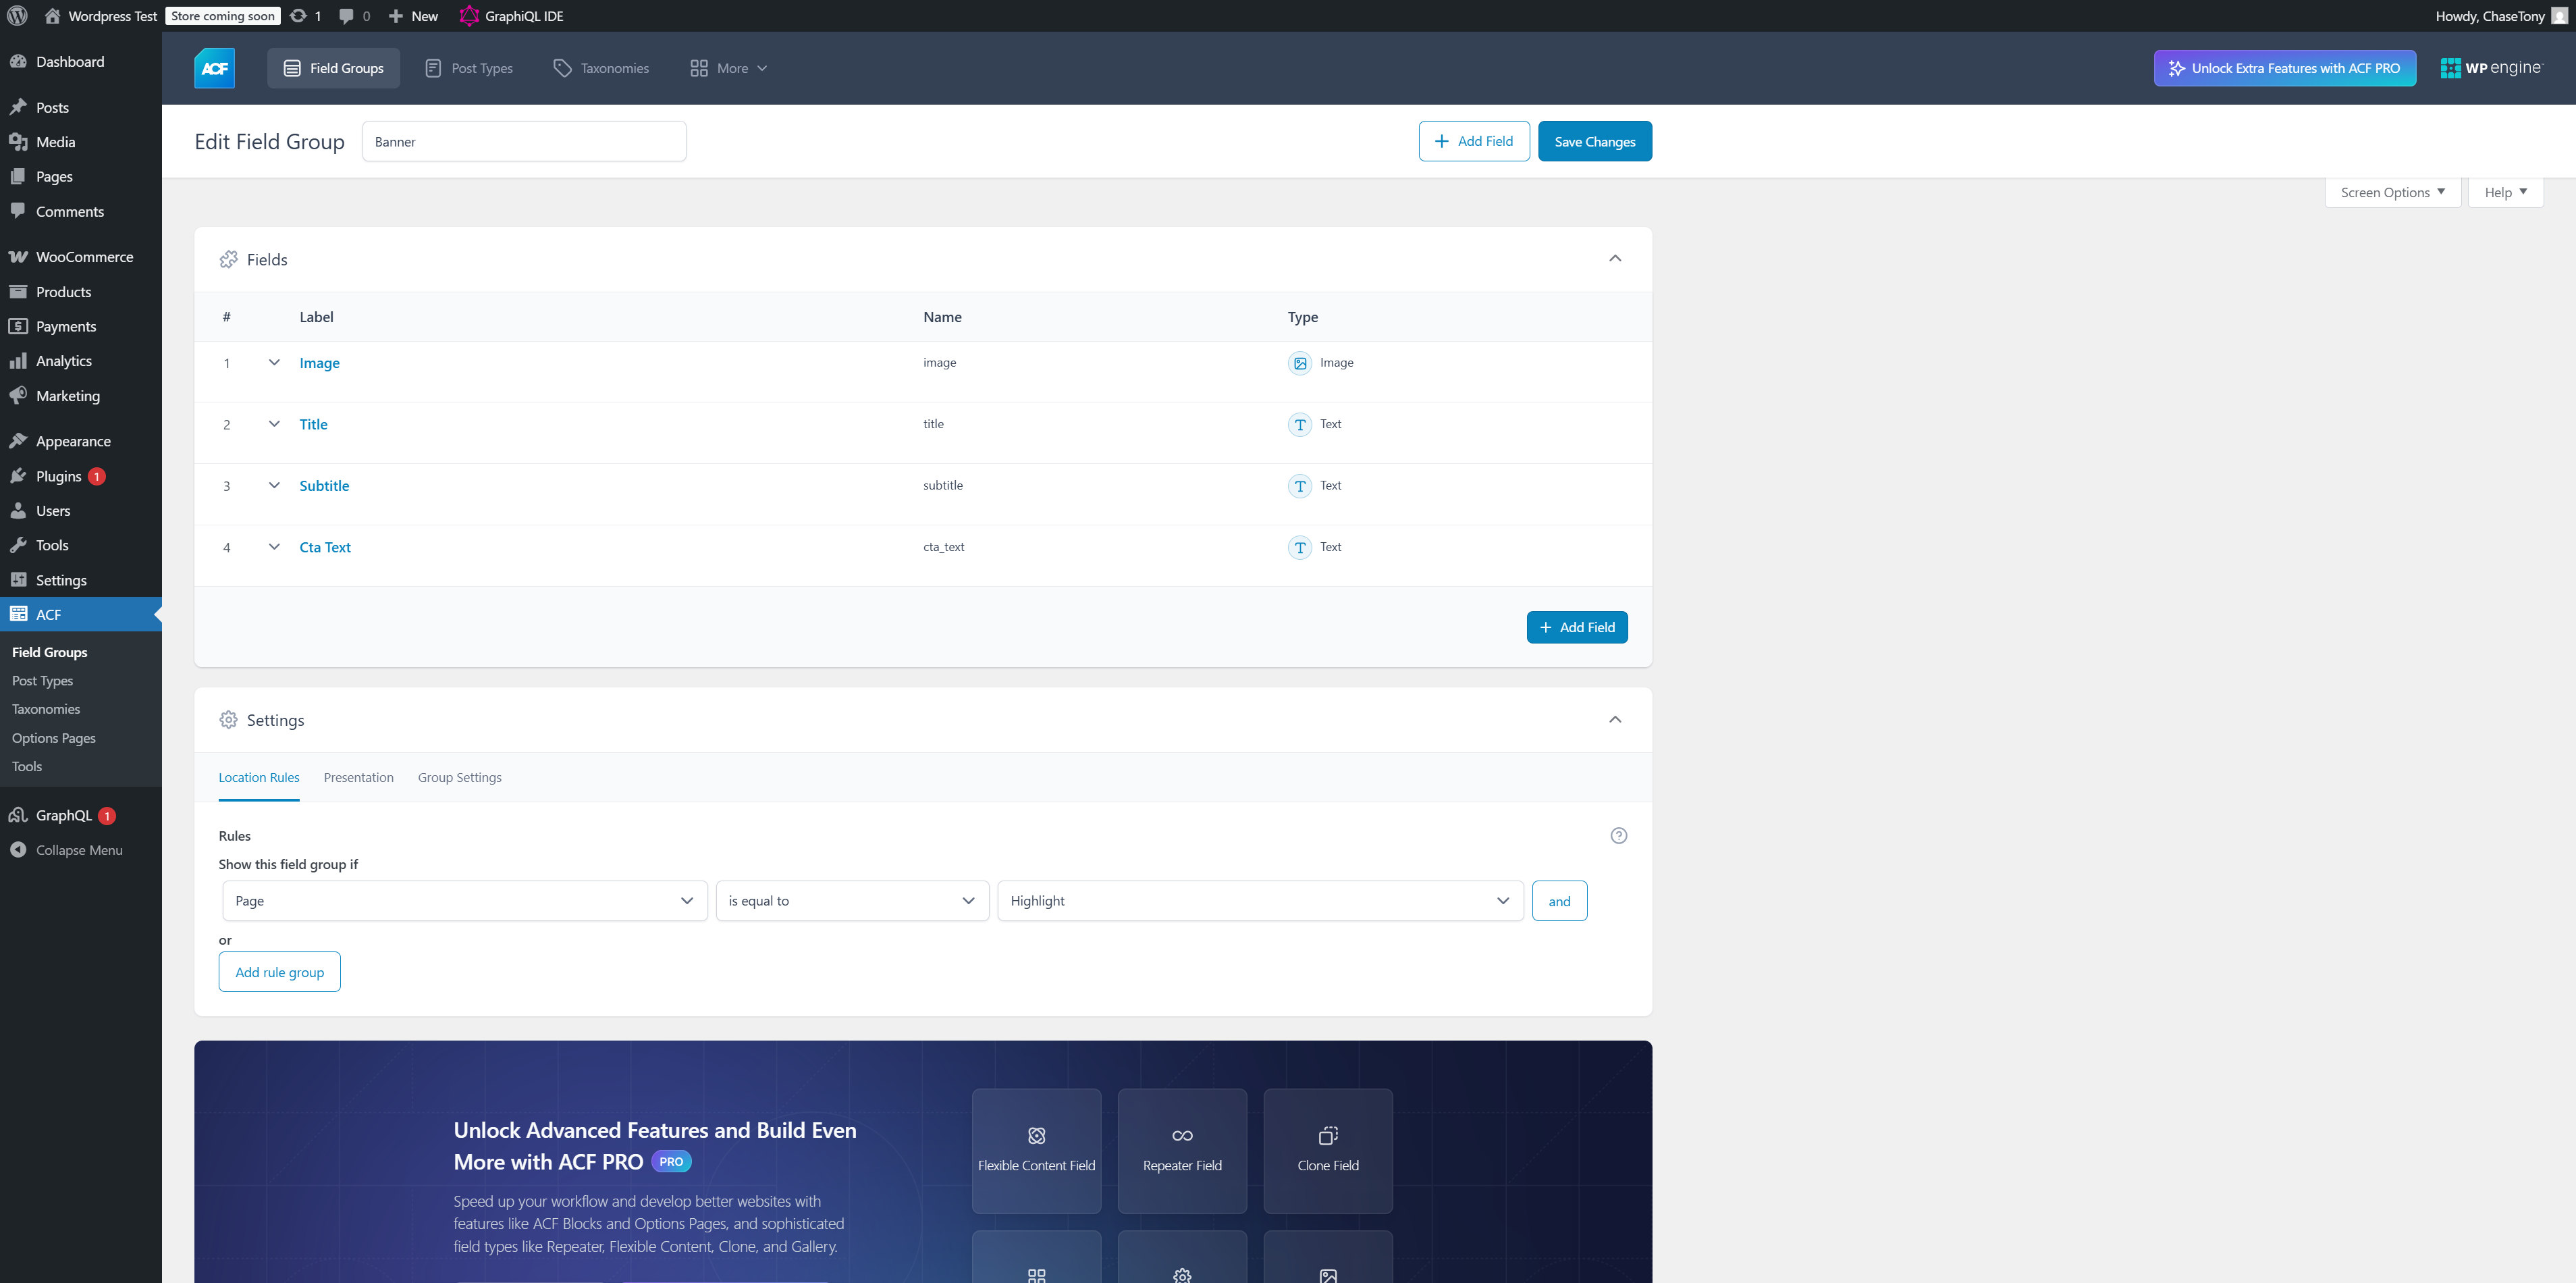Collapse the admin sidebar menu
This screenshot has height=1283, width=2576.
click(78, 850)
